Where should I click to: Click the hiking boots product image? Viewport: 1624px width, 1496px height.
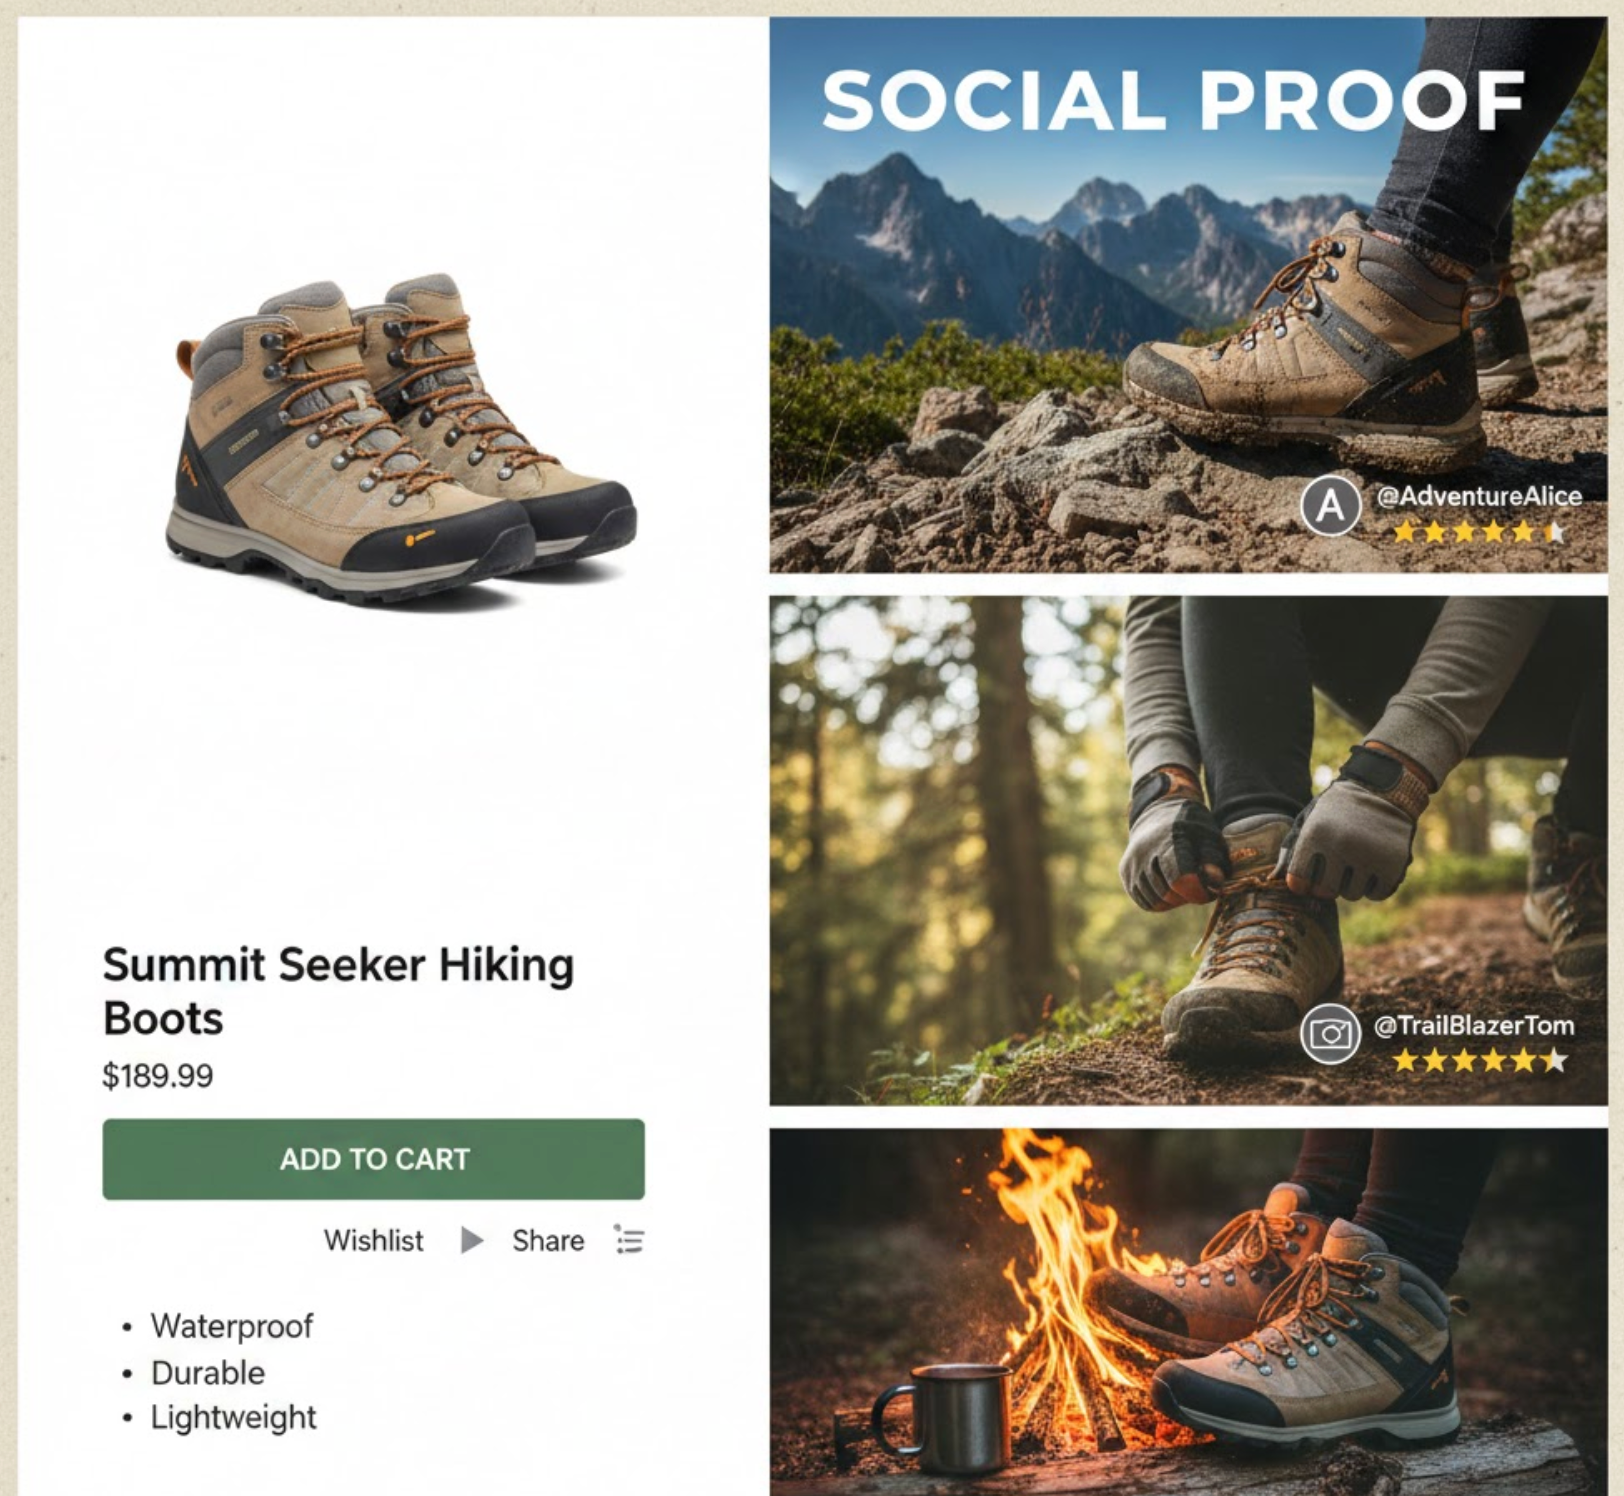point(400,440)
